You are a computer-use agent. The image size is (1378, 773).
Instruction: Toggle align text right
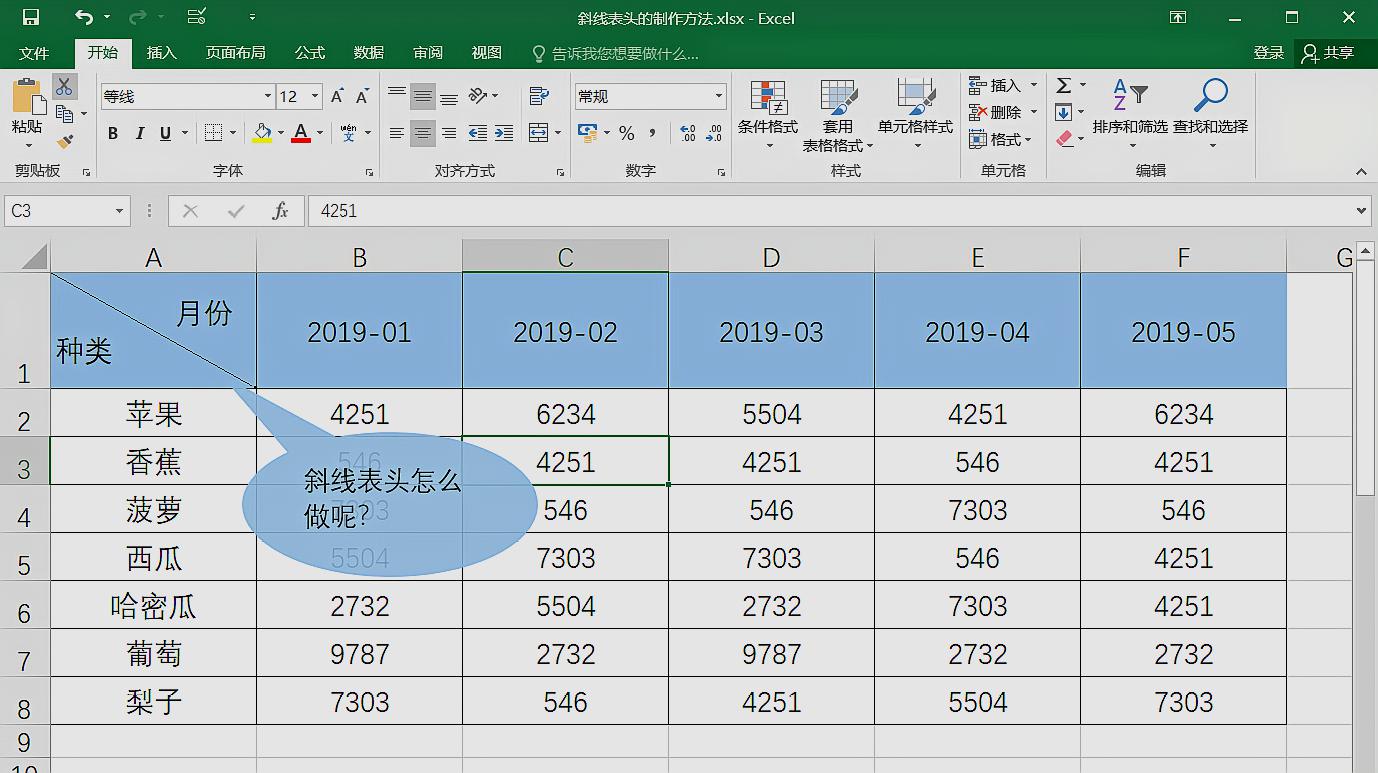pos(449,133)
